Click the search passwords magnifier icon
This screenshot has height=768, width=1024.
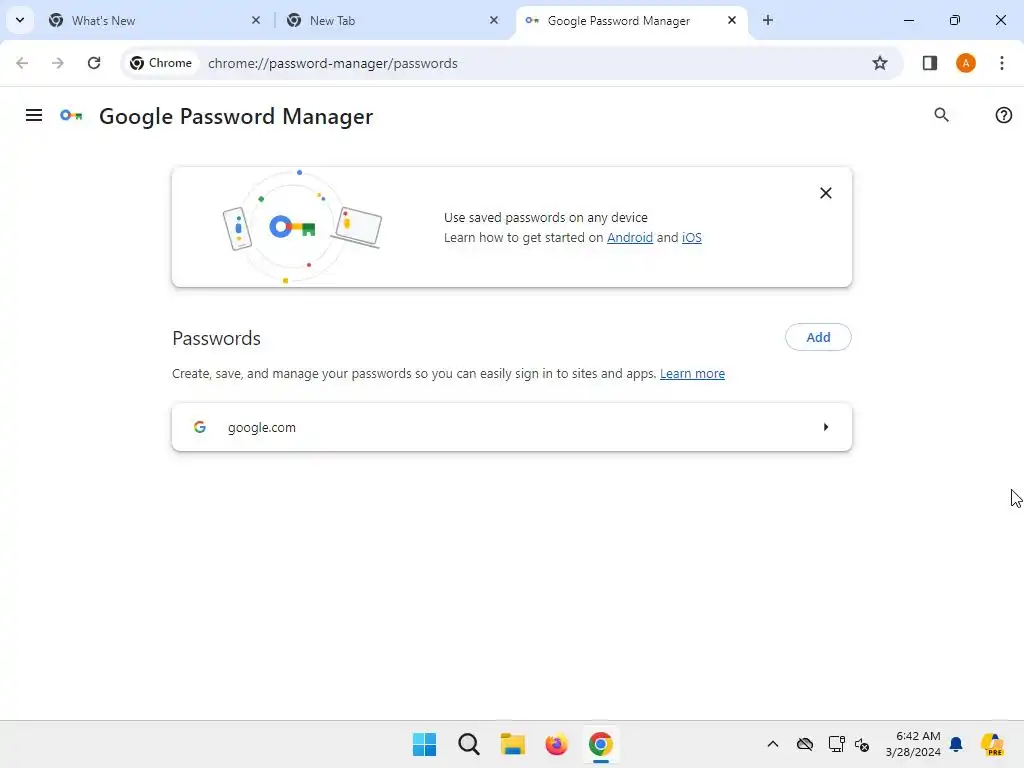[941, 115]
